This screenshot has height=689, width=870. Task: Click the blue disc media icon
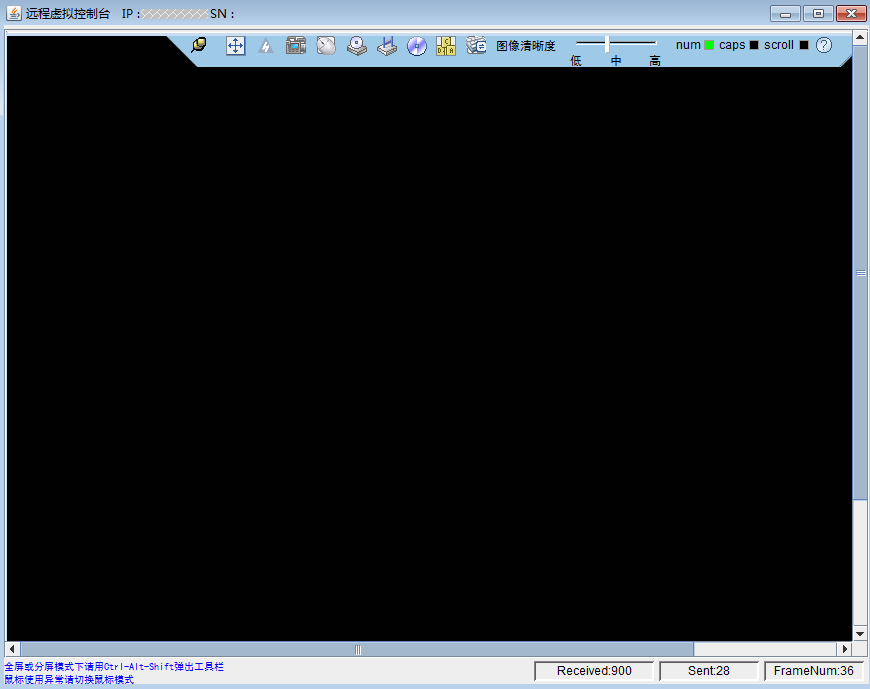pyautogui.click(x=417, y=46)
